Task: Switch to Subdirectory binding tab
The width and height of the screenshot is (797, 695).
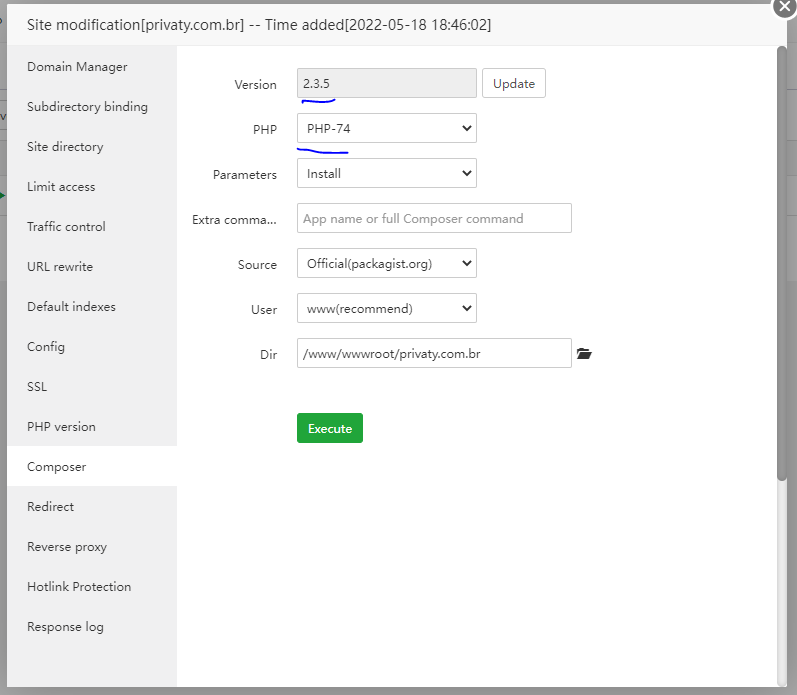Action: (x=87, y=107)
